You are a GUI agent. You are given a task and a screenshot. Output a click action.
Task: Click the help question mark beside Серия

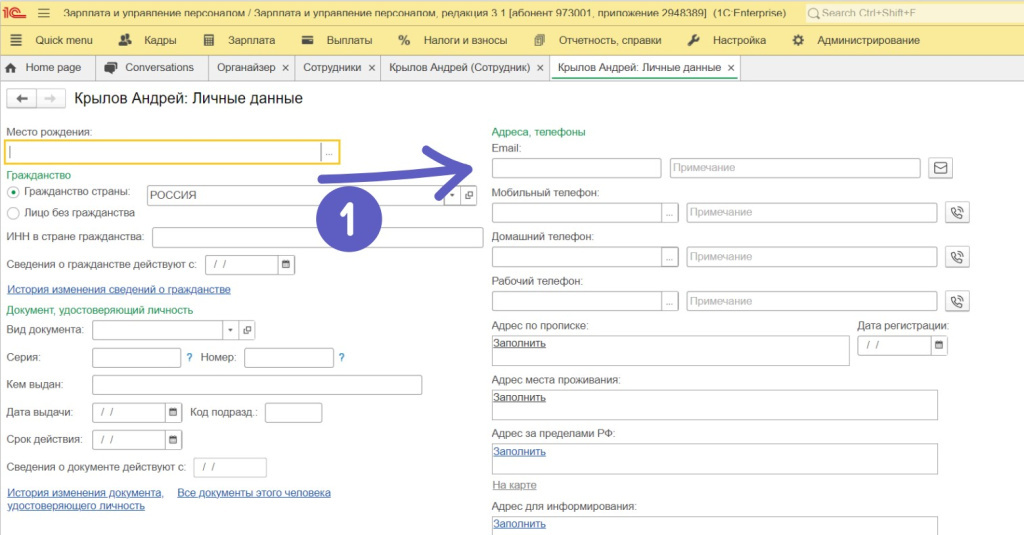point(189,358)
